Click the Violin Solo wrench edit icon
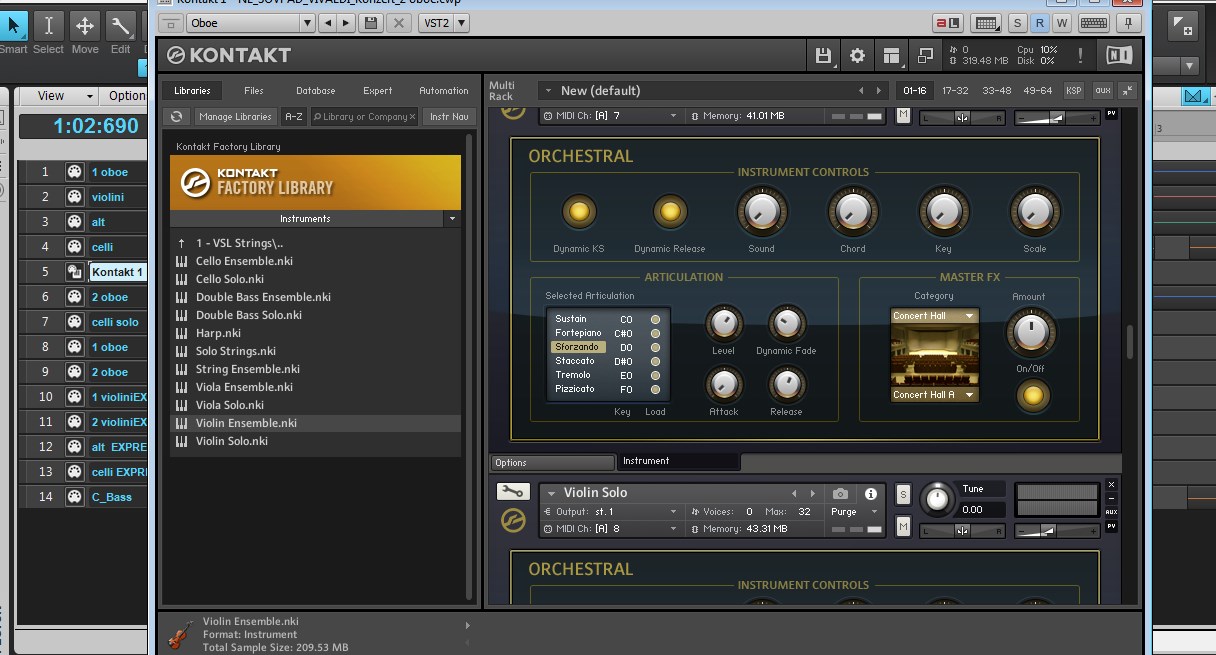Screen dimensions: 1216x655 click(x=513, y=492)
